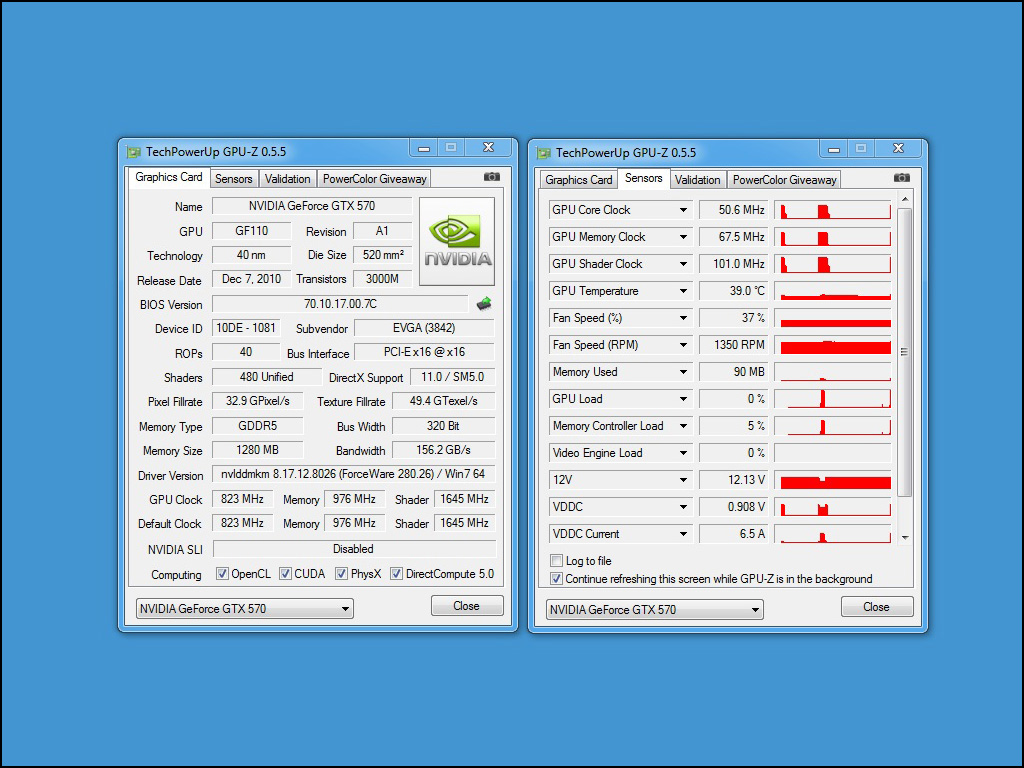Image resolution: width=1024 pixels, height=768 pixels.
Task: Open Memory Used sensor dropdown
Action: point(683,372)
